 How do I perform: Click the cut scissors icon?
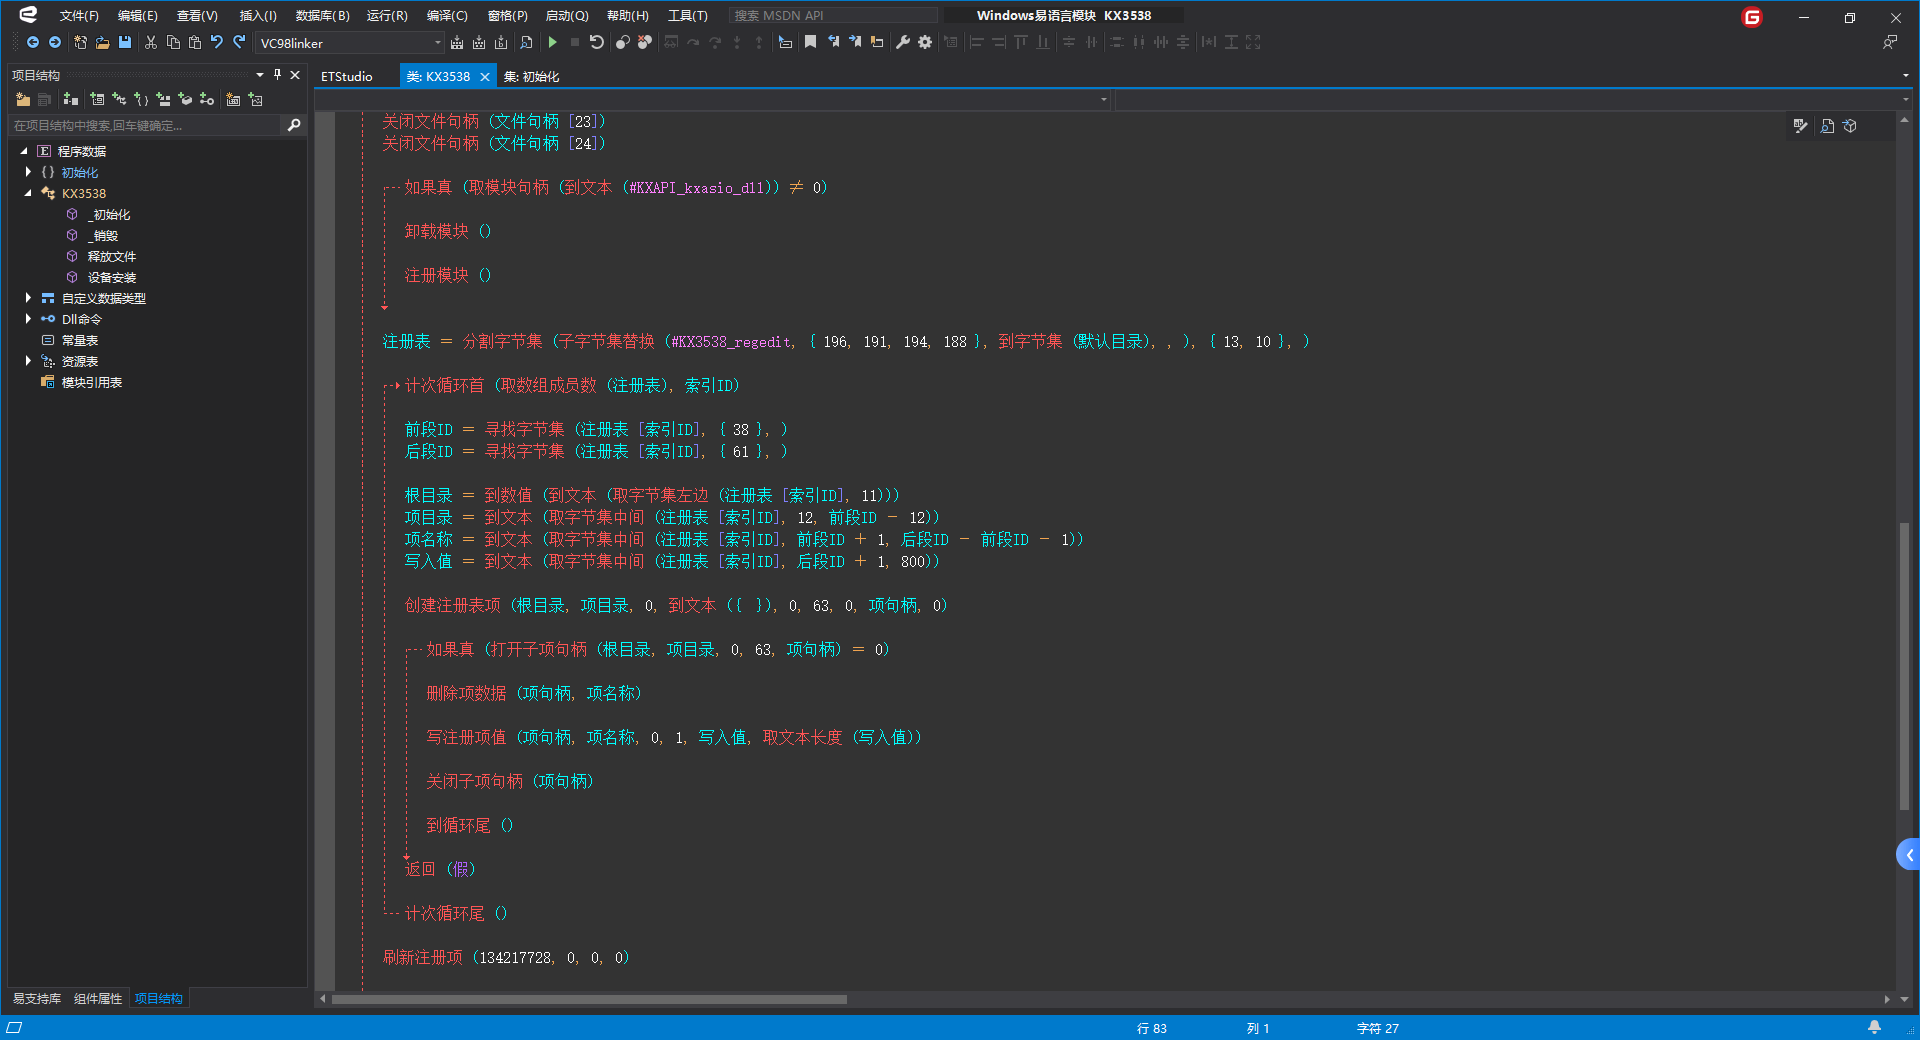click(151, 42)
